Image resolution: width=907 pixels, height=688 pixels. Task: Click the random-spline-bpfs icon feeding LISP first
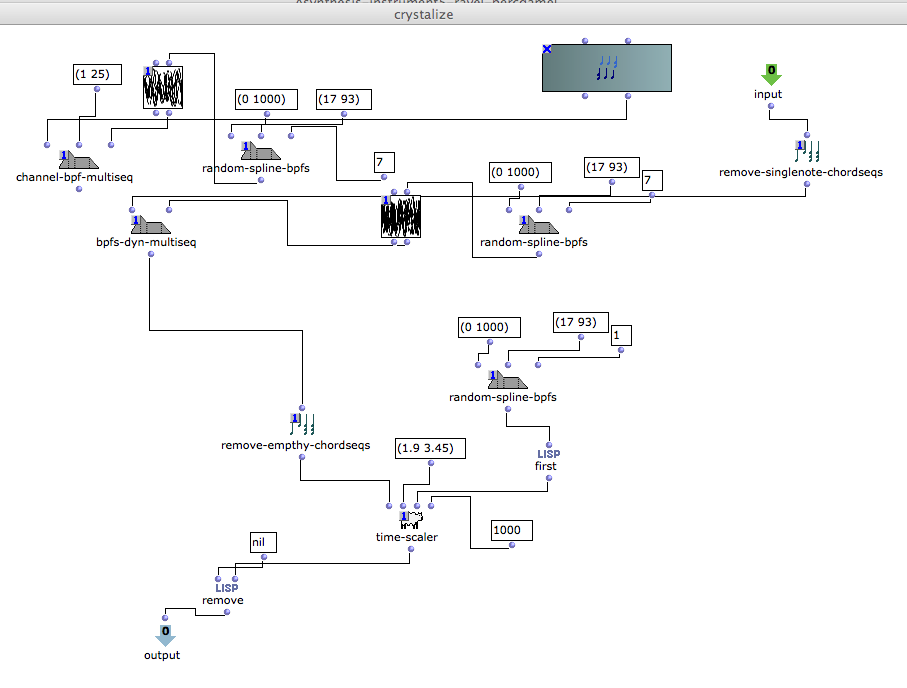pos(506,381)
